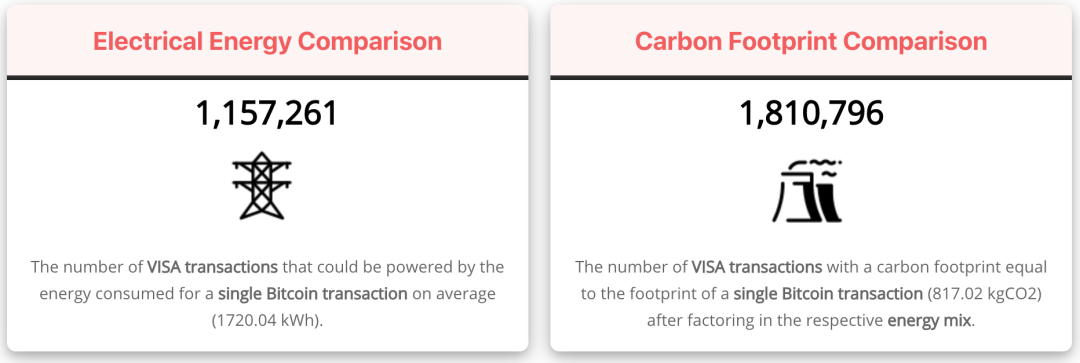Click bold 'VISA transactions' in carbon card
This screenshot has width=1080, height=363.
[x=756, y=267]
